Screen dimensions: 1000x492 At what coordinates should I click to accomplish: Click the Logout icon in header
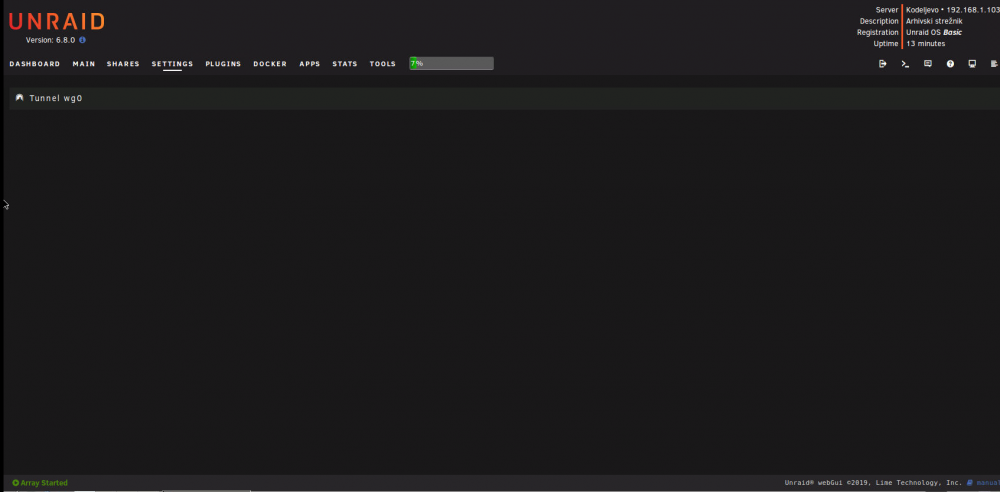click(x=883, y=64)
